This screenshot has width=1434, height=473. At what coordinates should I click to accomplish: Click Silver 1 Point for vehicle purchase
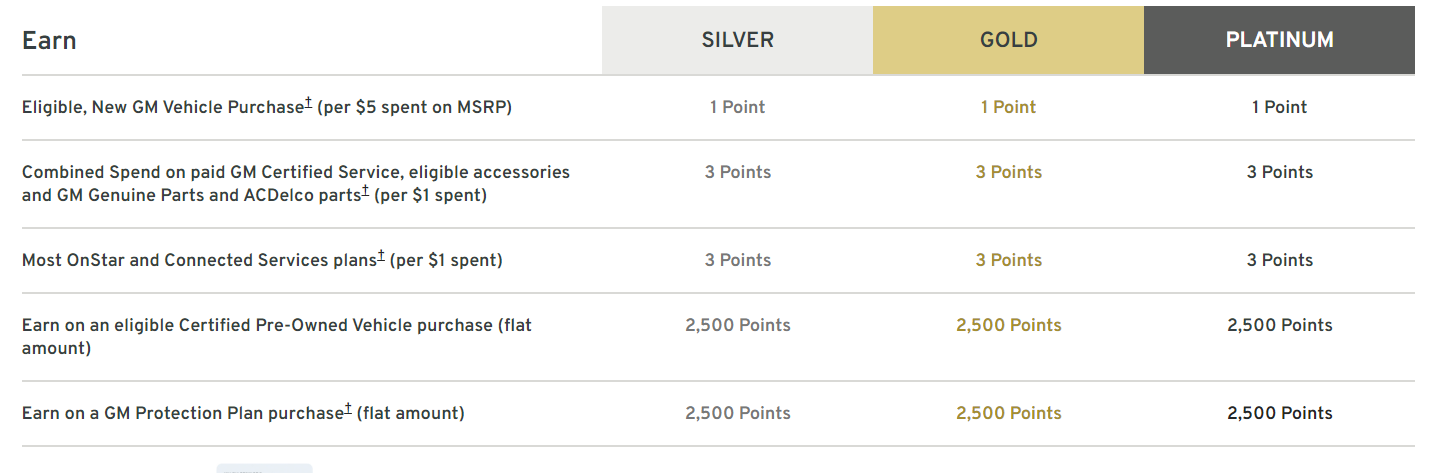point(737,107)
